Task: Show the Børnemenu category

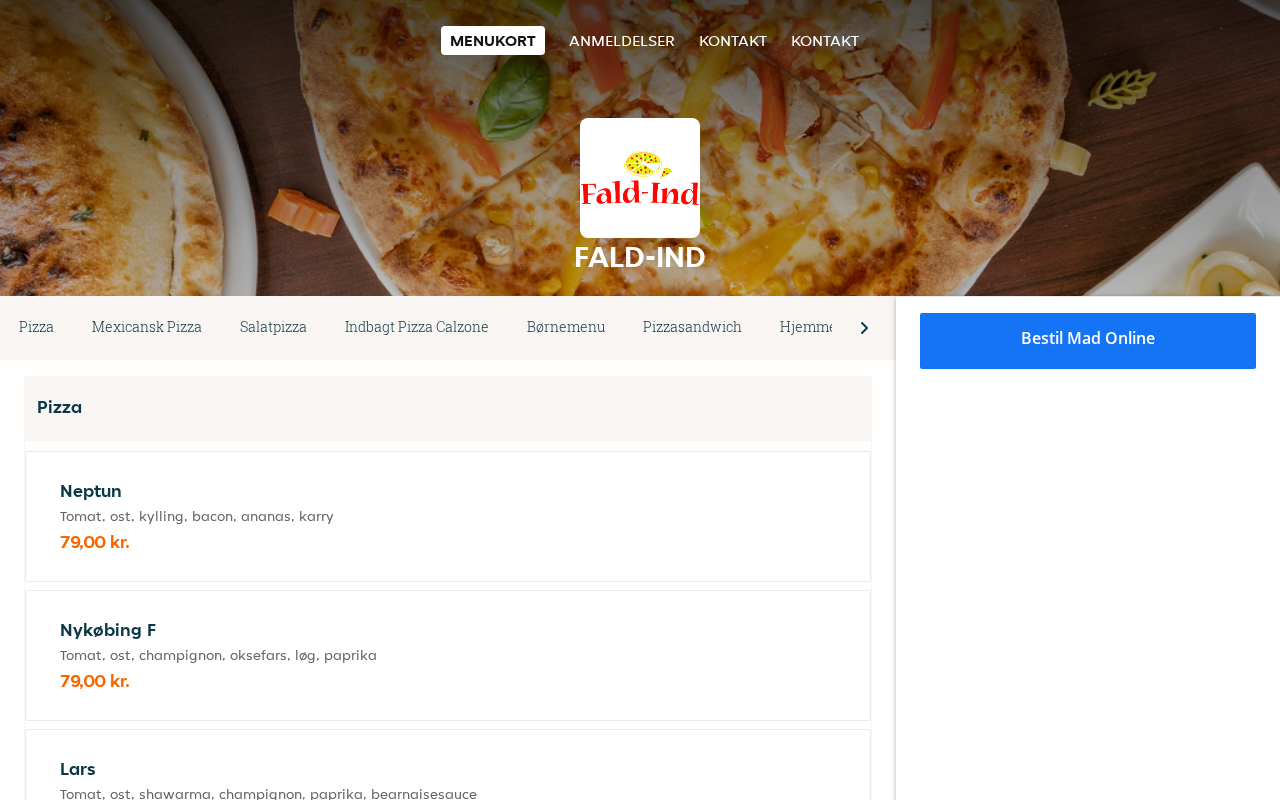Action: 566,327
